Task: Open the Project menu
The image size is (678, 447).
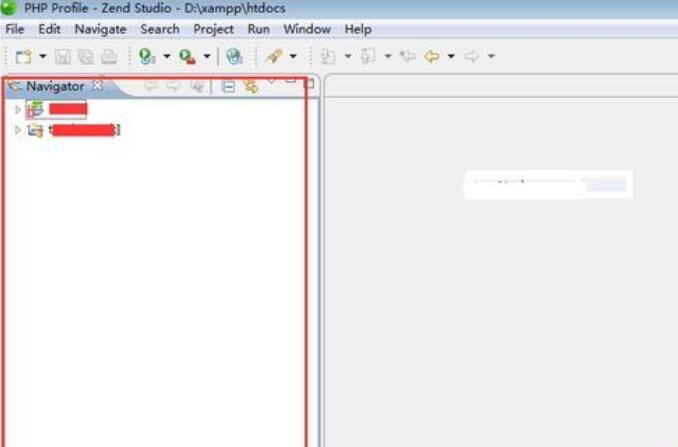Action: click(213, 29)
